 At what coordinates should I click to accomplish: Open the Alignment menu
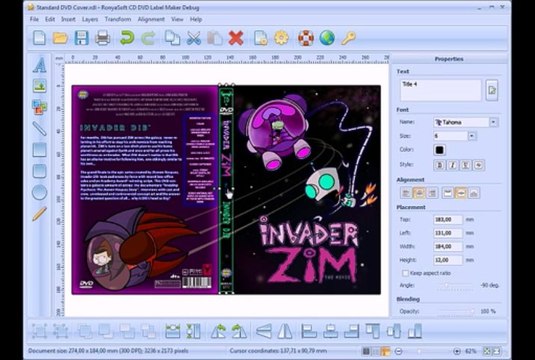pyautogui.click(x=151, y=19)
